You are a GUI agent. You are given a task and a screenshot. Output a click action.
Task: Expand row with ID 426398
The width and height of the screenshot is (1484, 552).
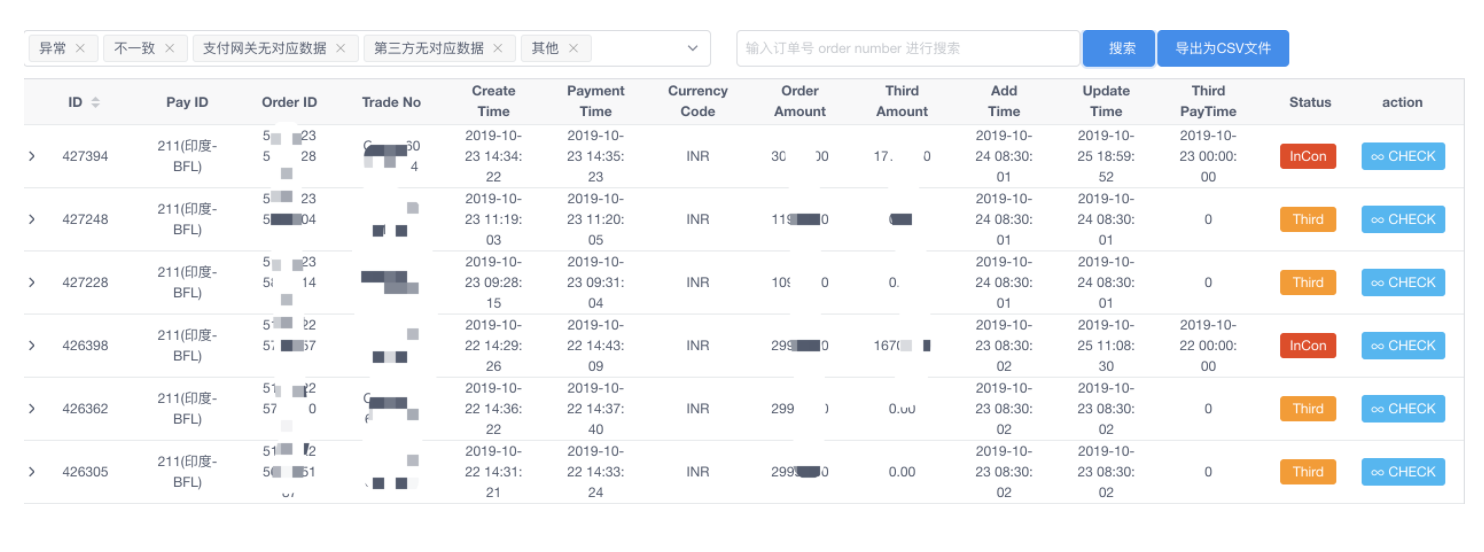(x=32, y=345)
